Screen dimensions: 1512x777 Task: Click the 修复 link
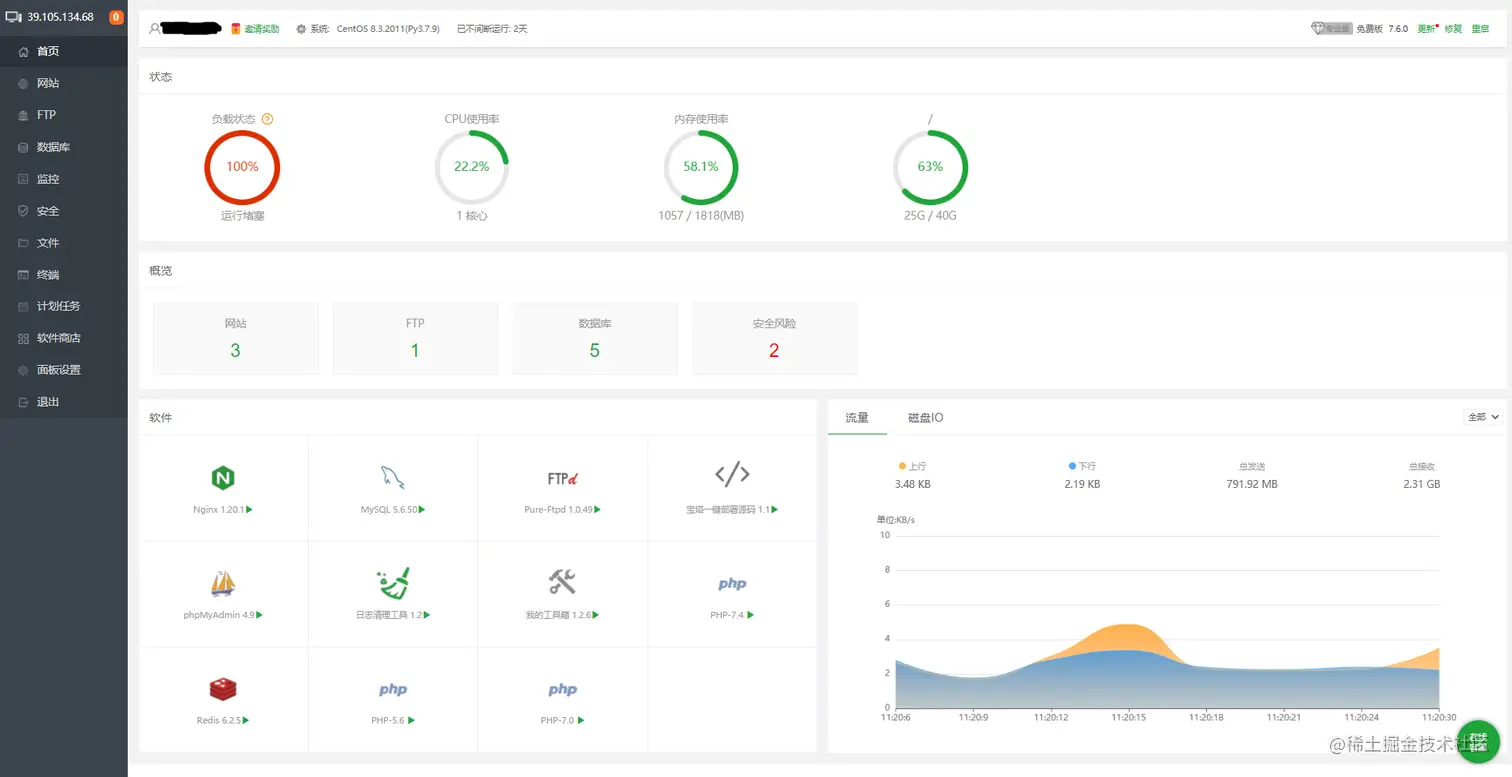click(x=1453, y=29)
